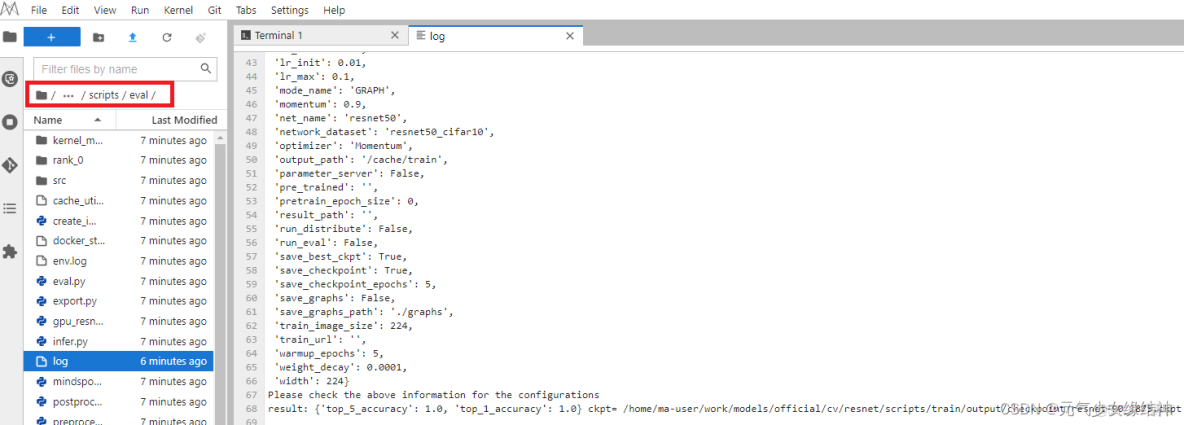Open the View menu
The height and width of the screenshot is (425, 1184).
[105, 11]
